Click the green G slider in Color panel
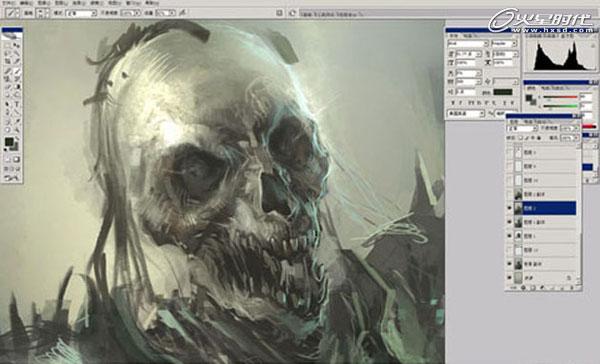The image size is (600, 364). point(561,106)
